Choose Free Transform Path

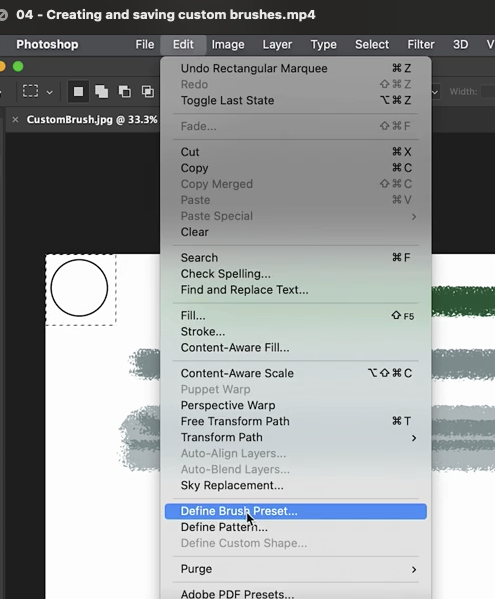pos(296,421)
